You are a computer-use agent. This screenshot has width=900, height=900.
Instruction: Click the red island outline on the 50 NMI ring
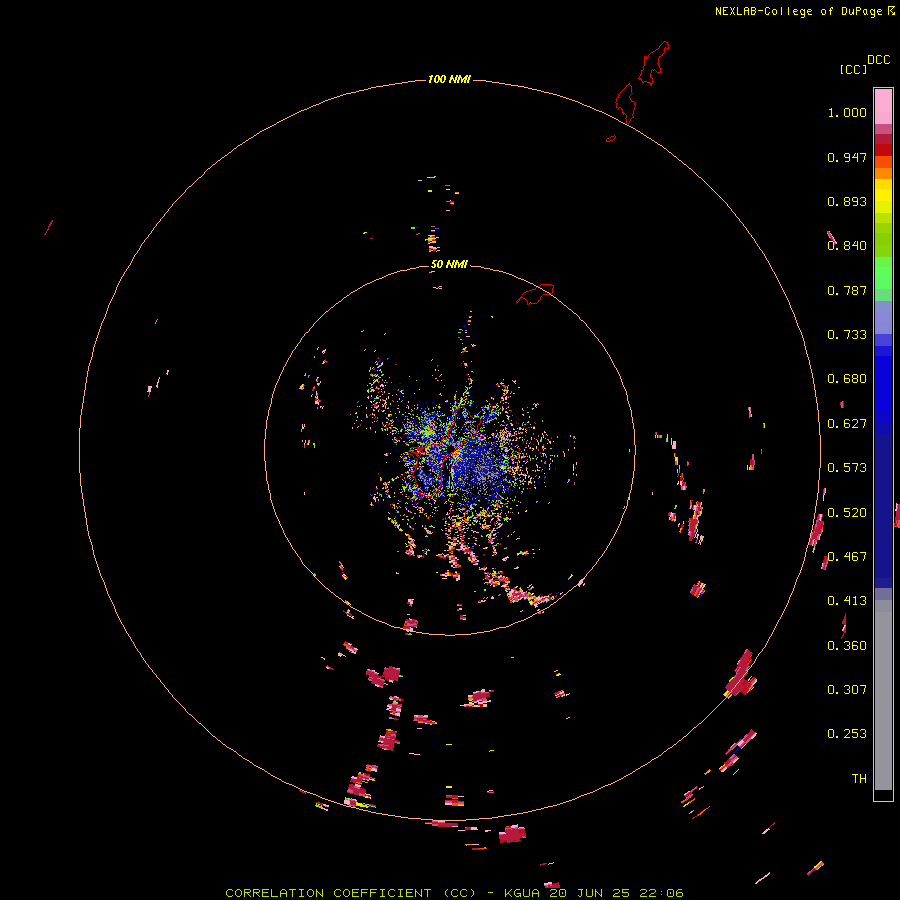point(535,294)
